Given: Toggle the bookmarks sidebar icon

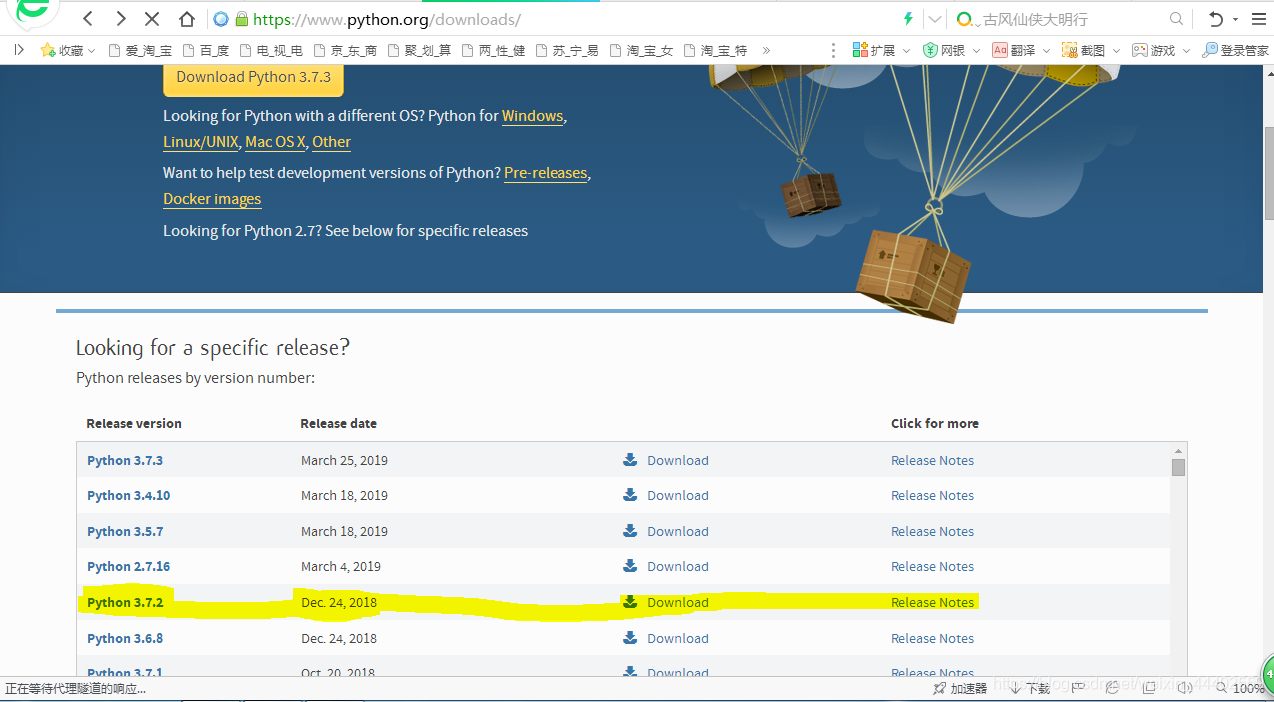Looking at the screenshot, I should tap(19, 50).
